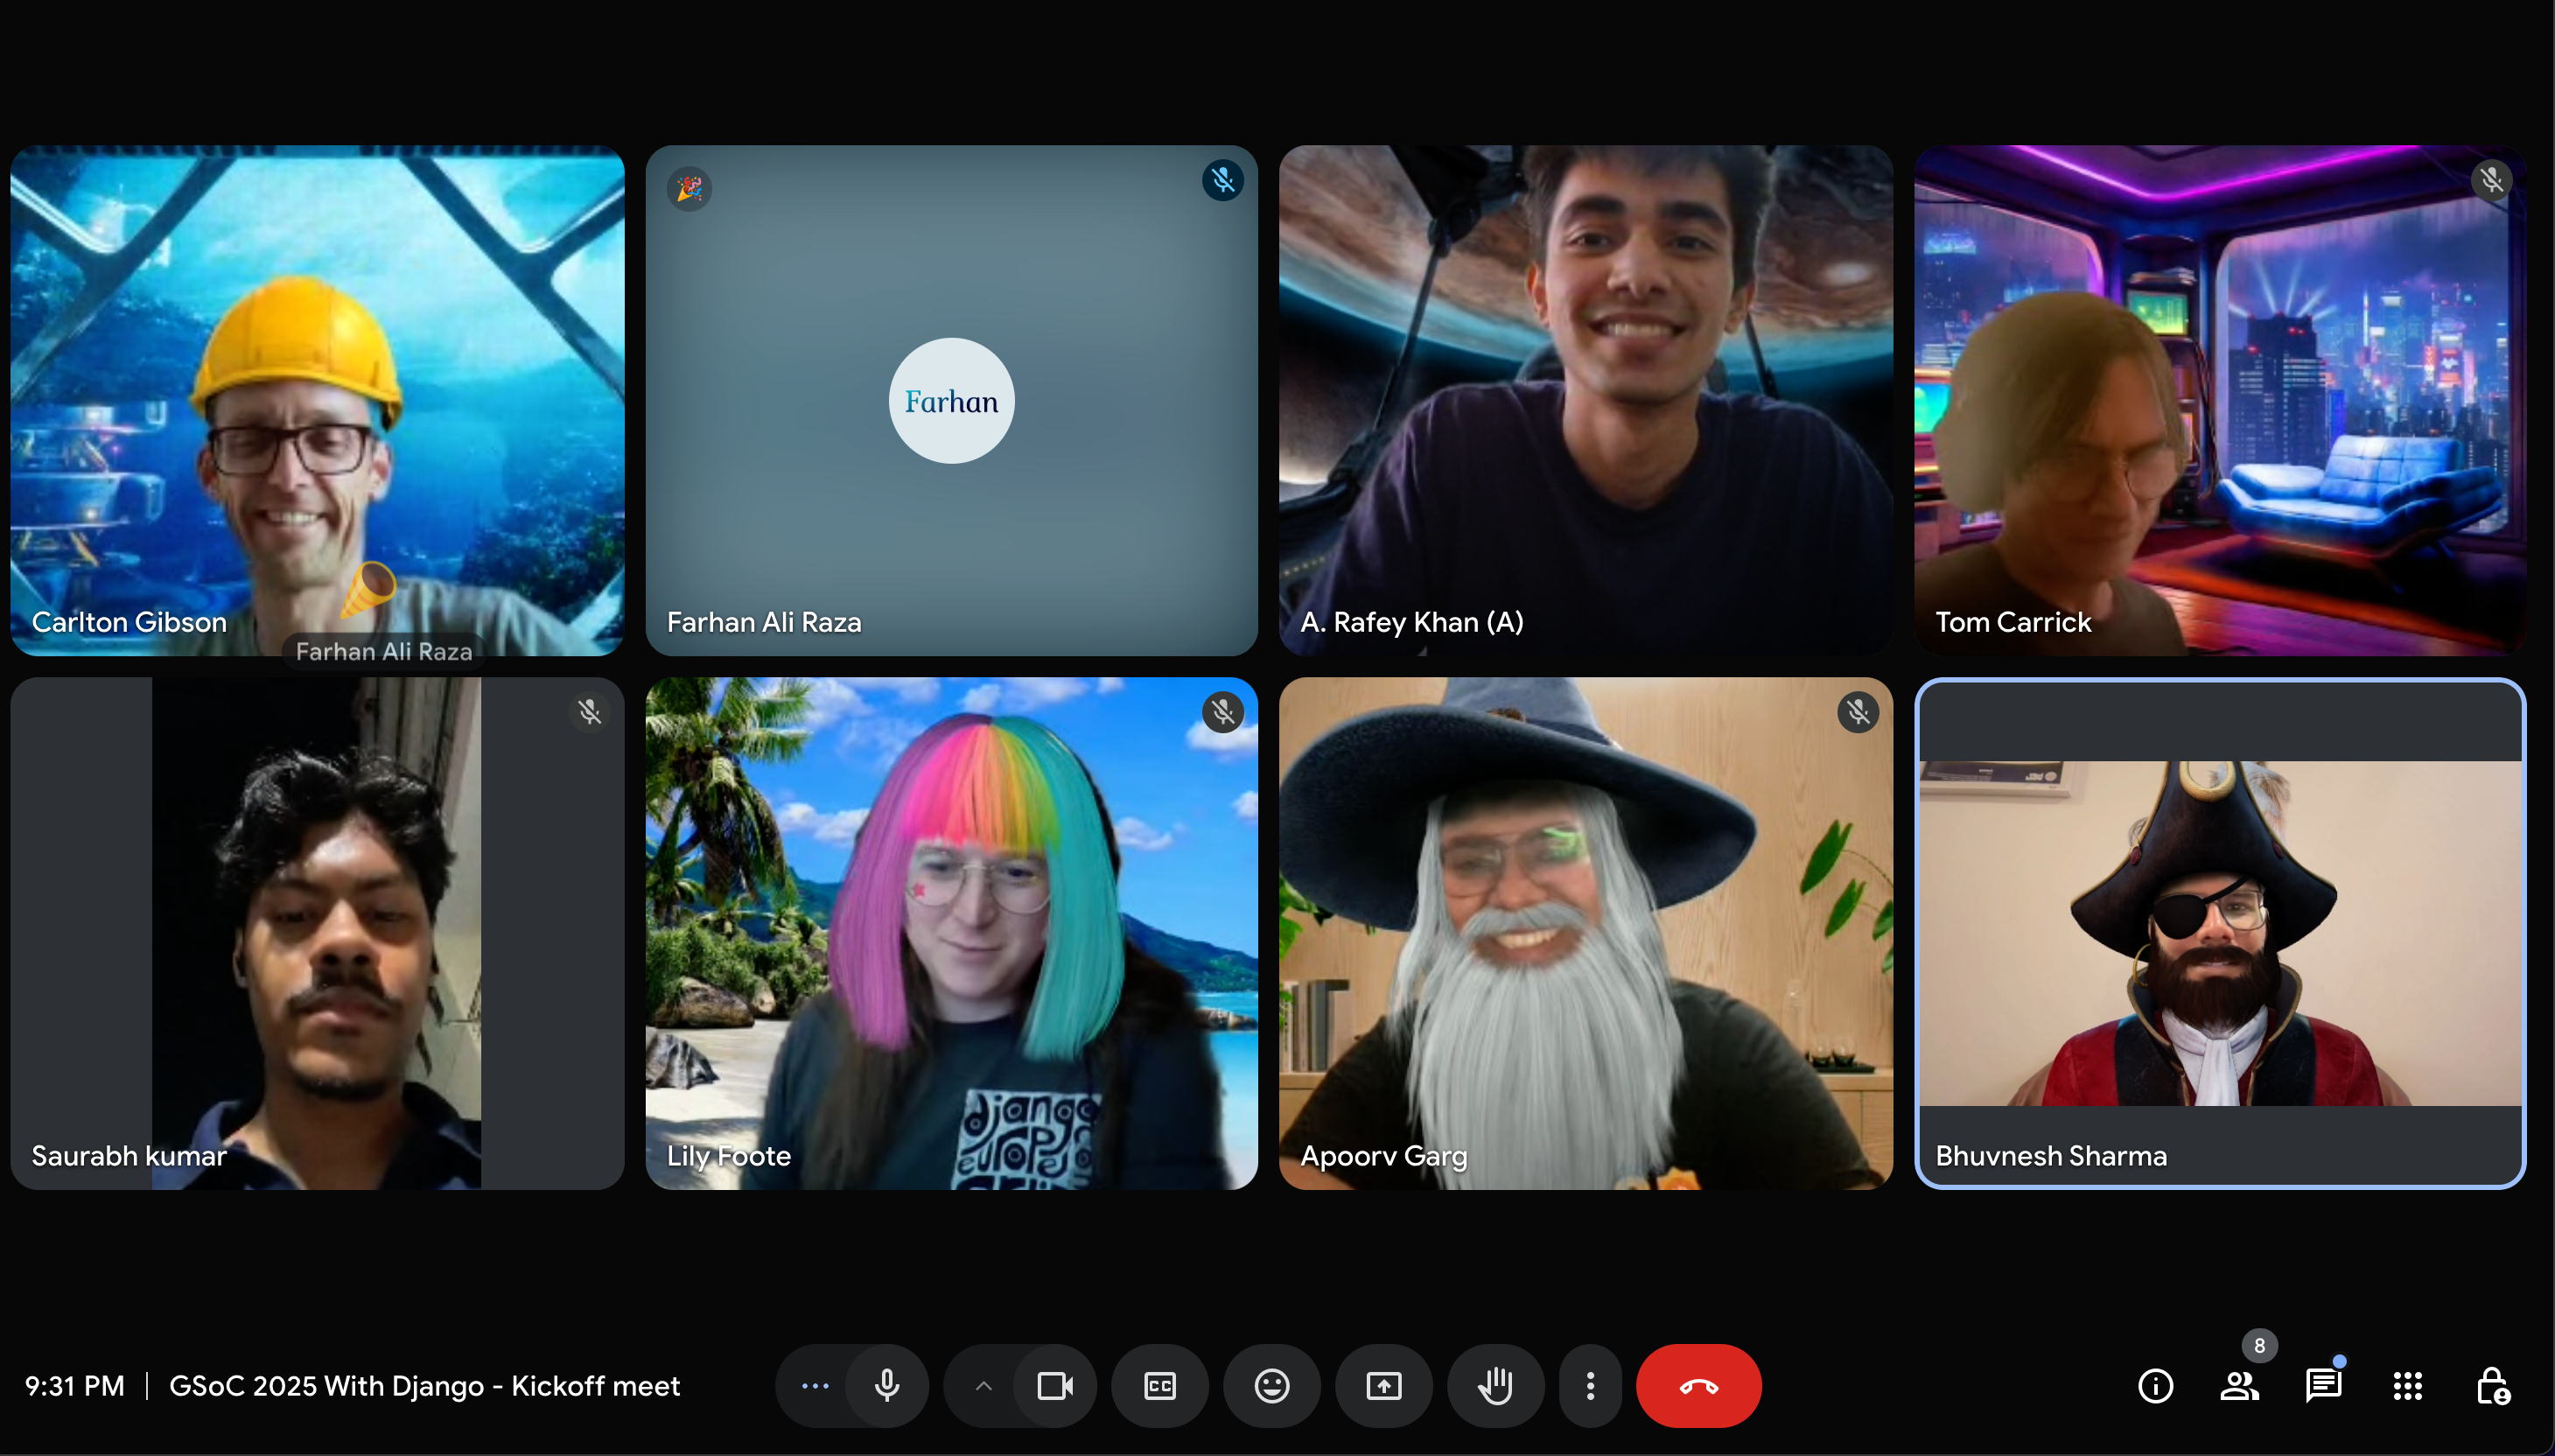Screen dimensions: 2555x1456
Task: Toggle the microphone mute button
Action: tap(886, 1386)
